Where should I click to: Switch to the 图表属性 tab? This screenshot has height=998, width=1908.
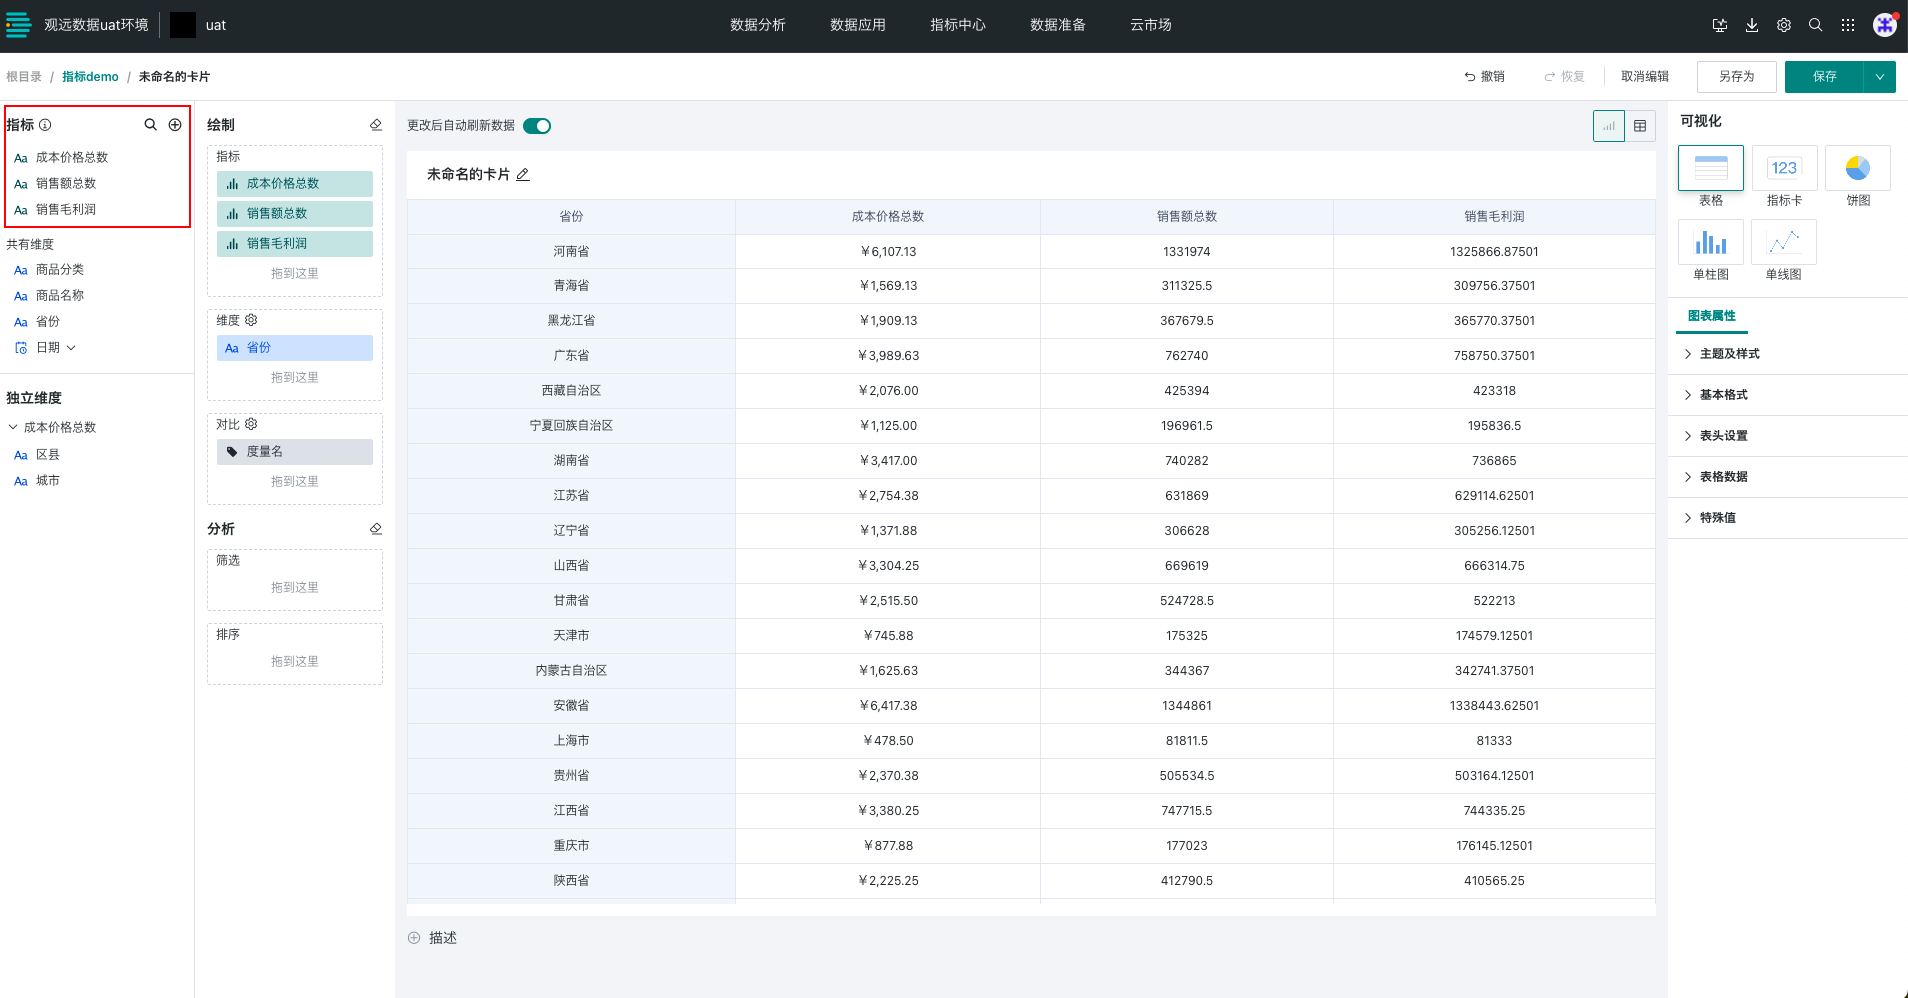tap(1711, 316)
